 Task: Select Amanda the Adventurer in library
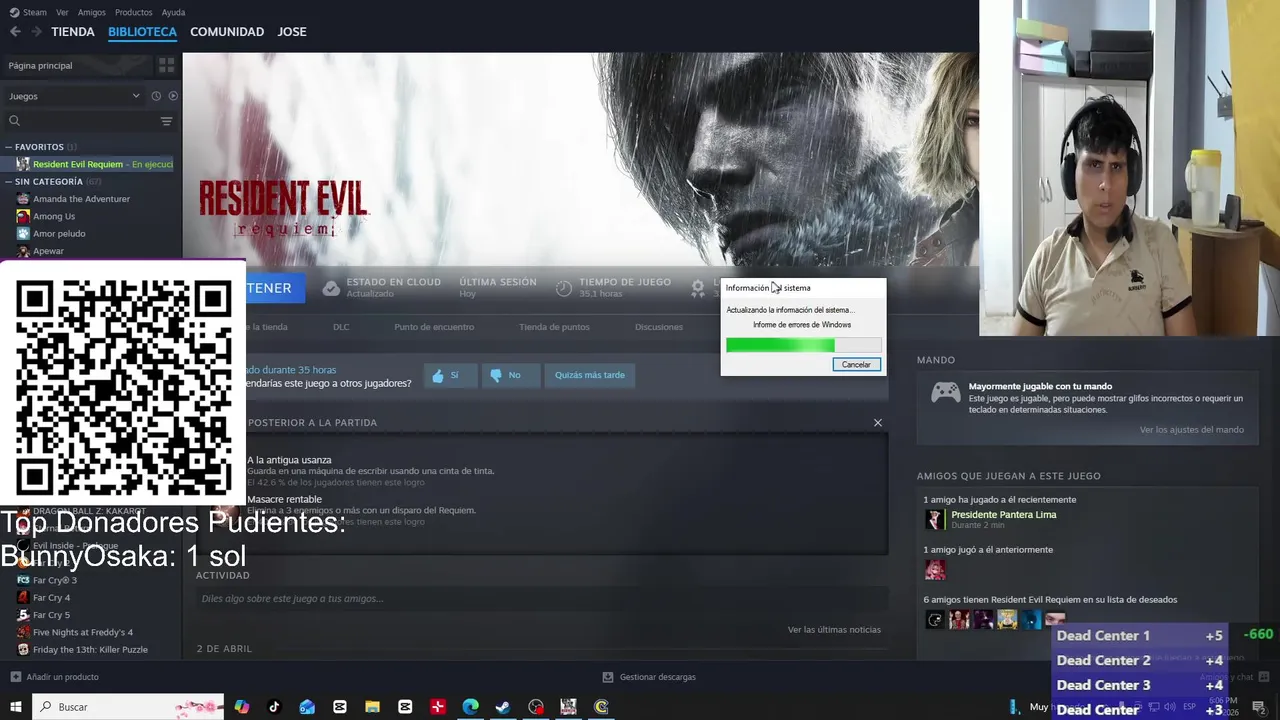[81, 199]
